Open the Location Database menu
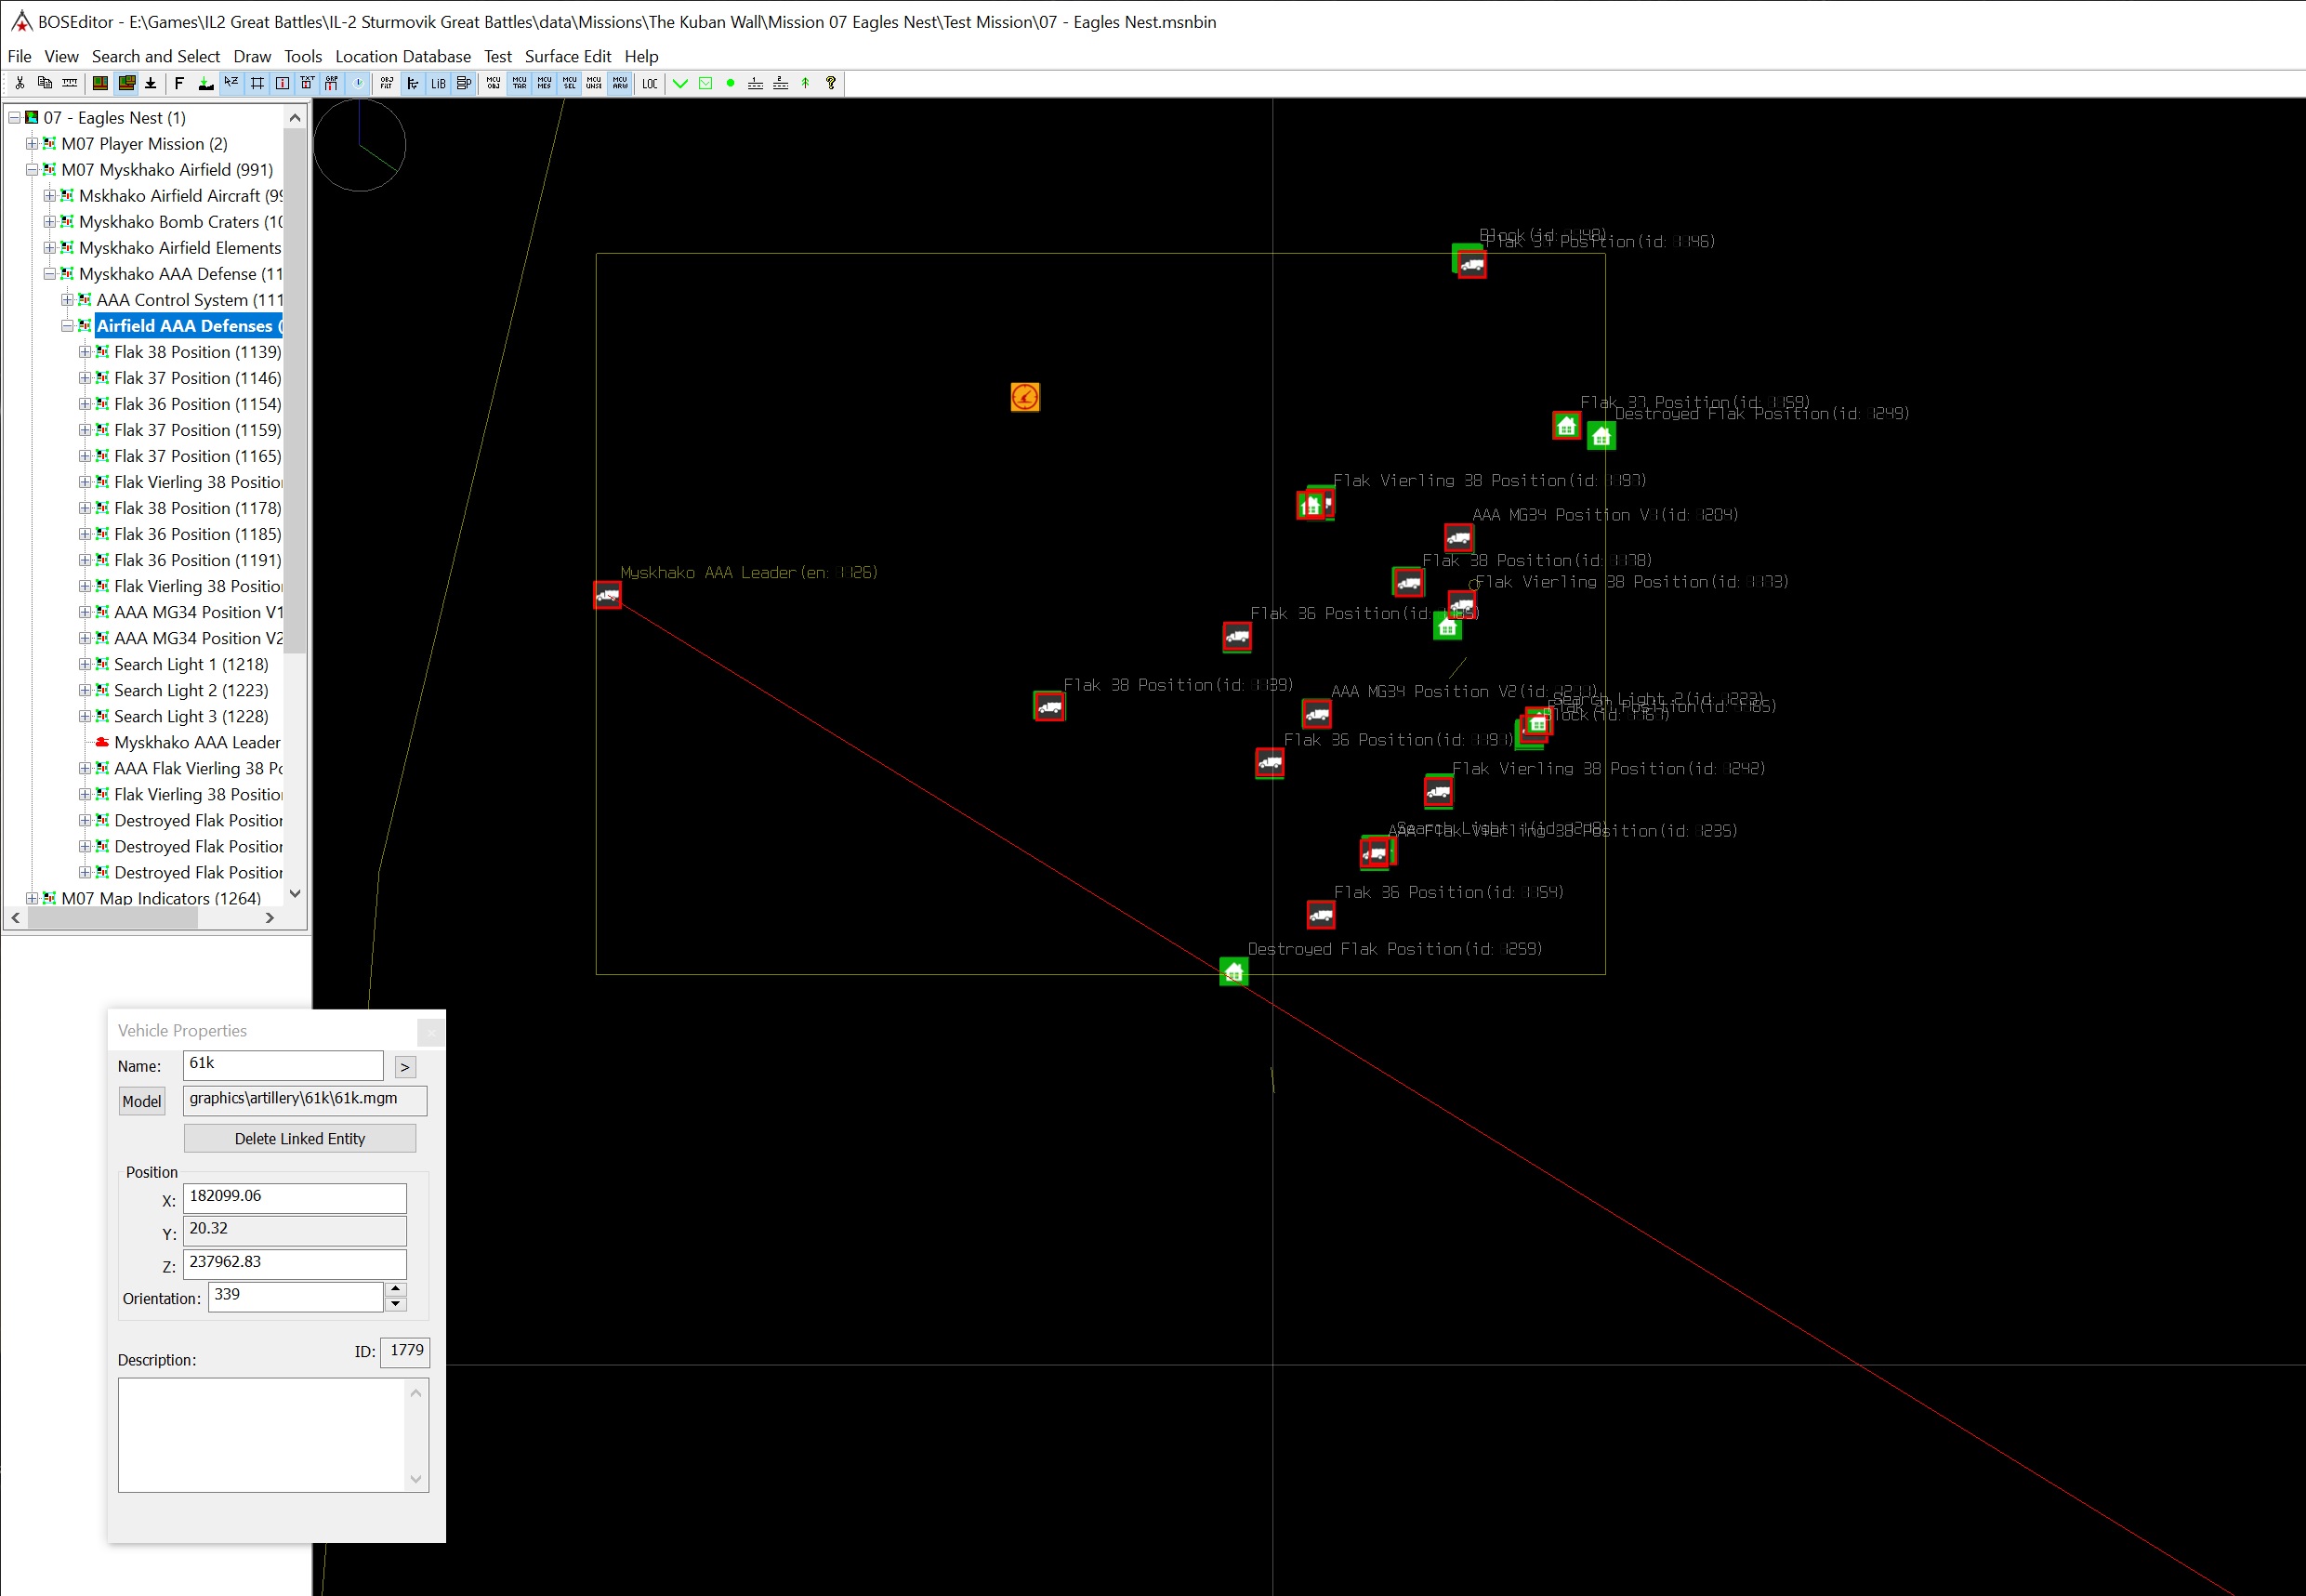 pos(402,56)
